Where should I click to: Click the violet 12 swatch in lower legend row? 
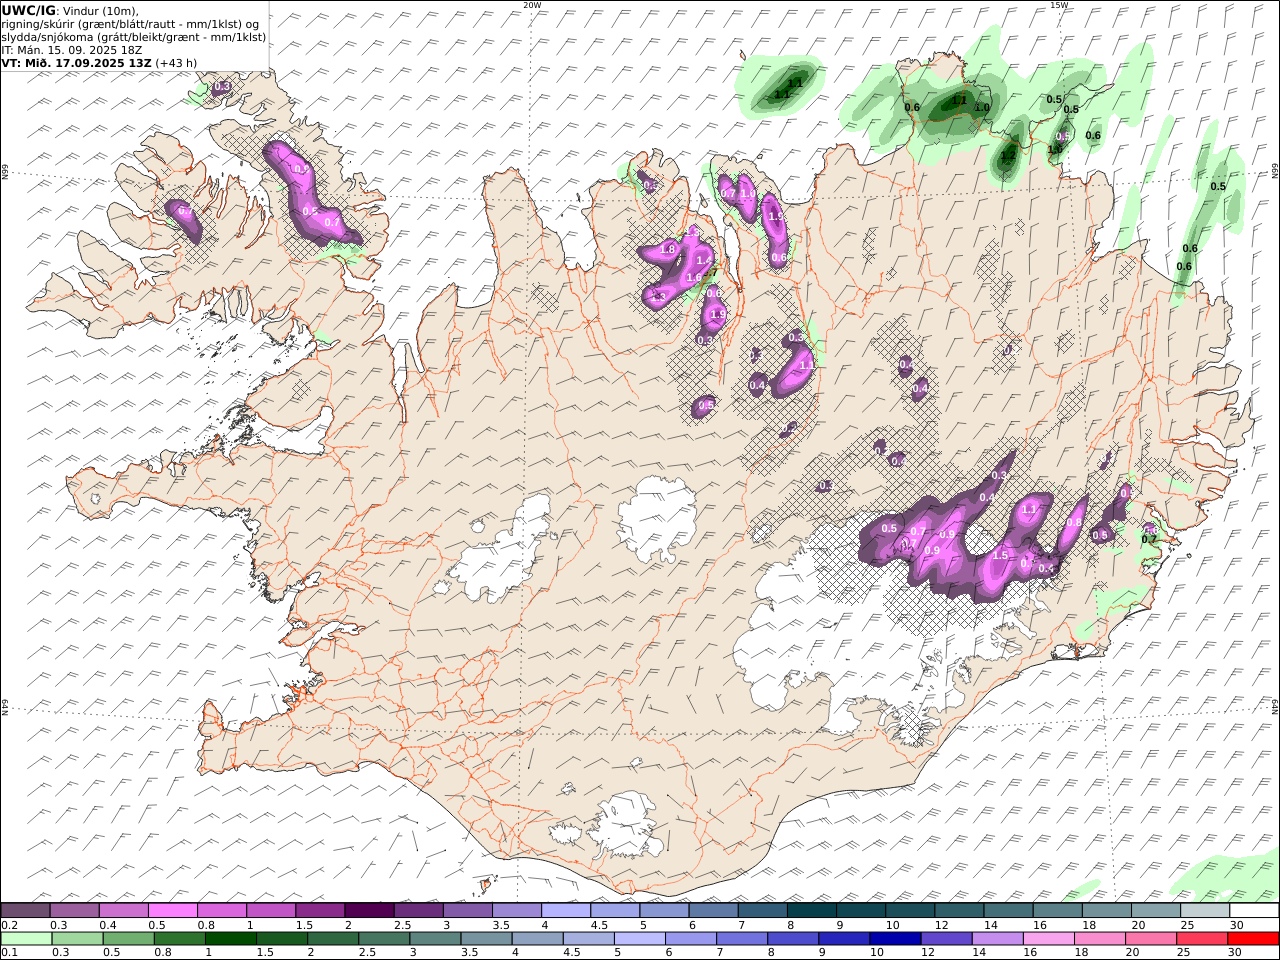[x=945, y=939]
